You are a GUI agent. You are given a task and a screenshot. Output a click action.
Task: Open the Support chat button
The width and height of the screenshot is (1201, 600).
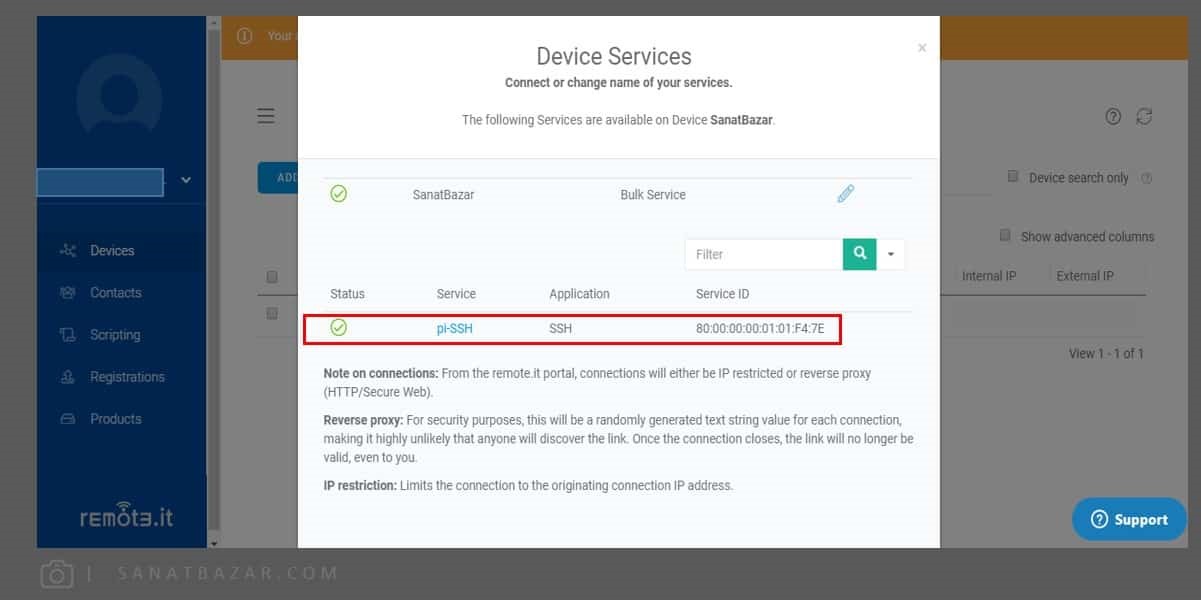pyautogui.click(x=1129, y=519)
